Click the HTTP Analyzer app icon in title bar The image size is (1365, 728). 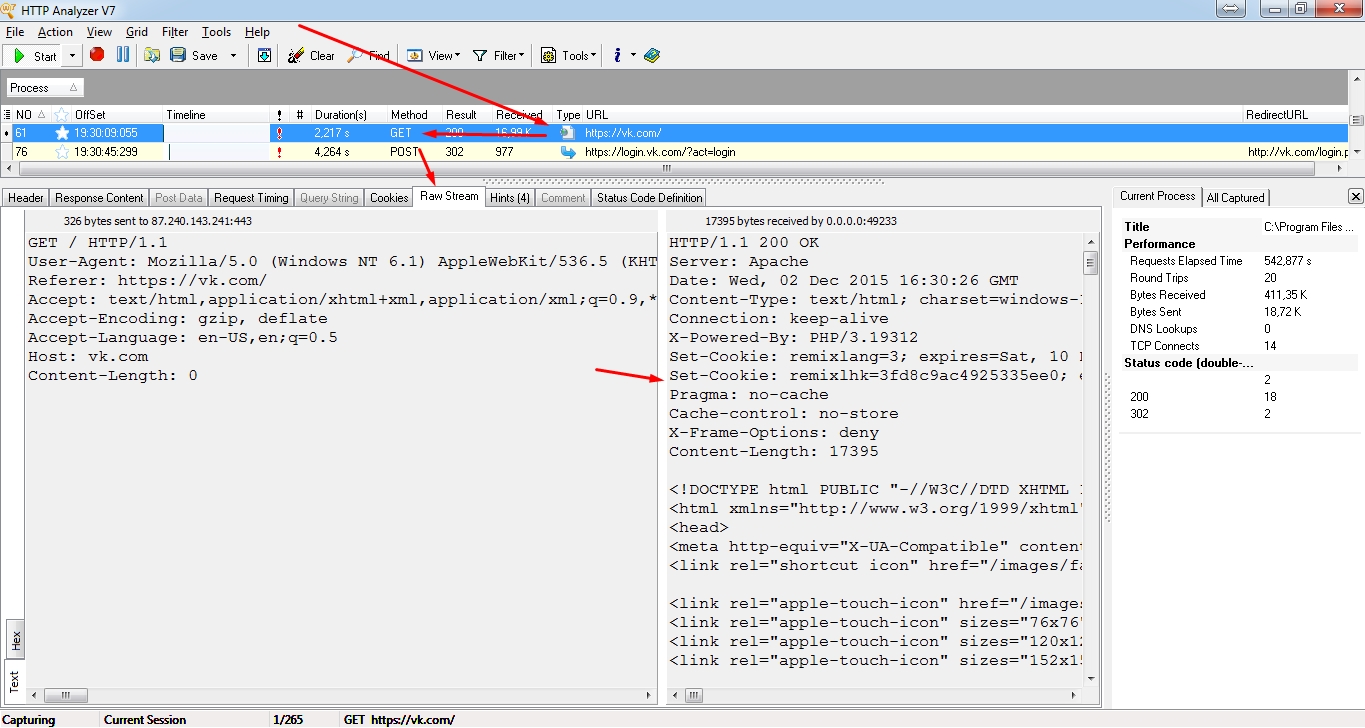pyautogui.click(x=8, y=8)
